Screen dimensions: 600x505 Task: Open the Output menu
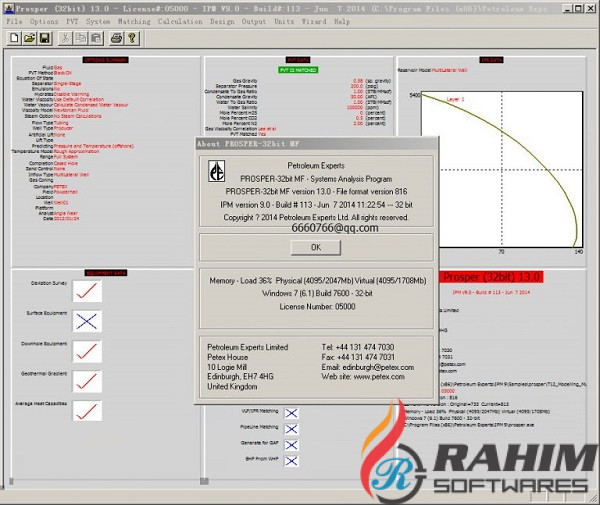point(254,21)
